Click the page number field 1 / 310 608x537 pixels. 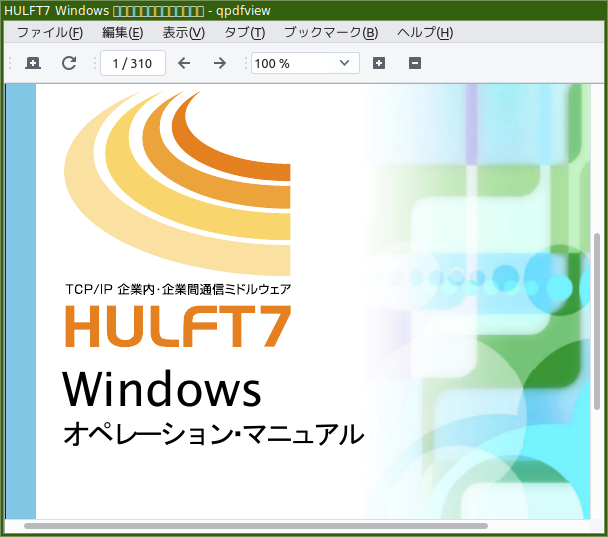(x=133, y=63)
